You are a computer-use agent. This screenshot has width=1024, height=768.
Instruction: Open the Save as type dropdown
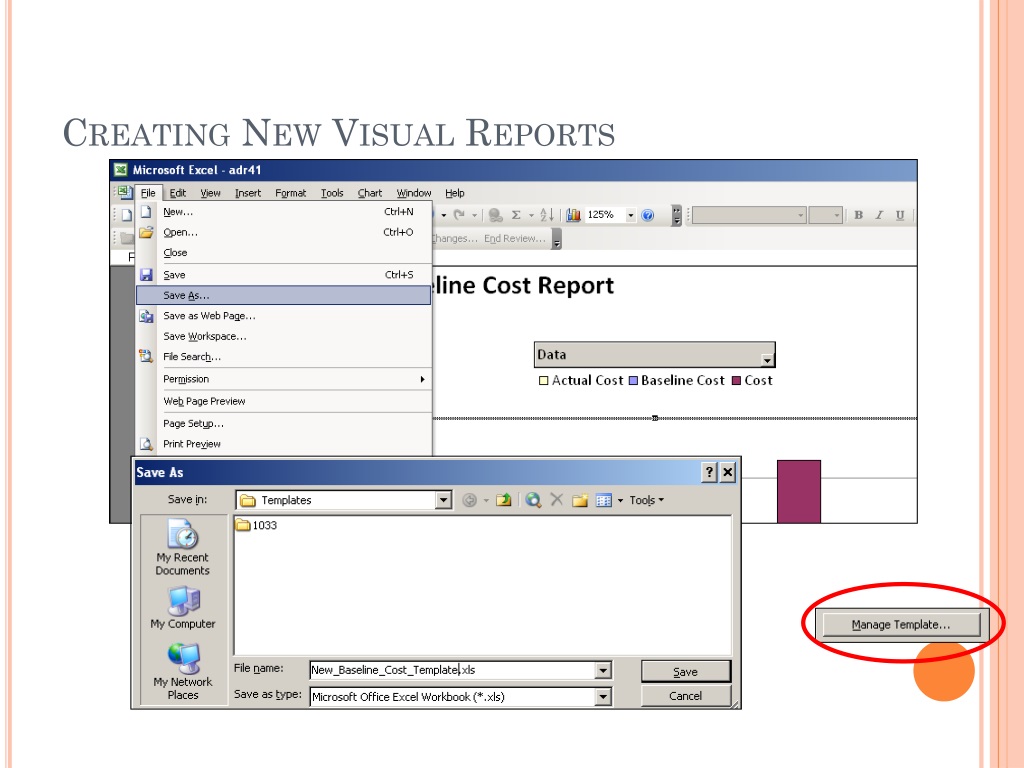coord(603,697)
